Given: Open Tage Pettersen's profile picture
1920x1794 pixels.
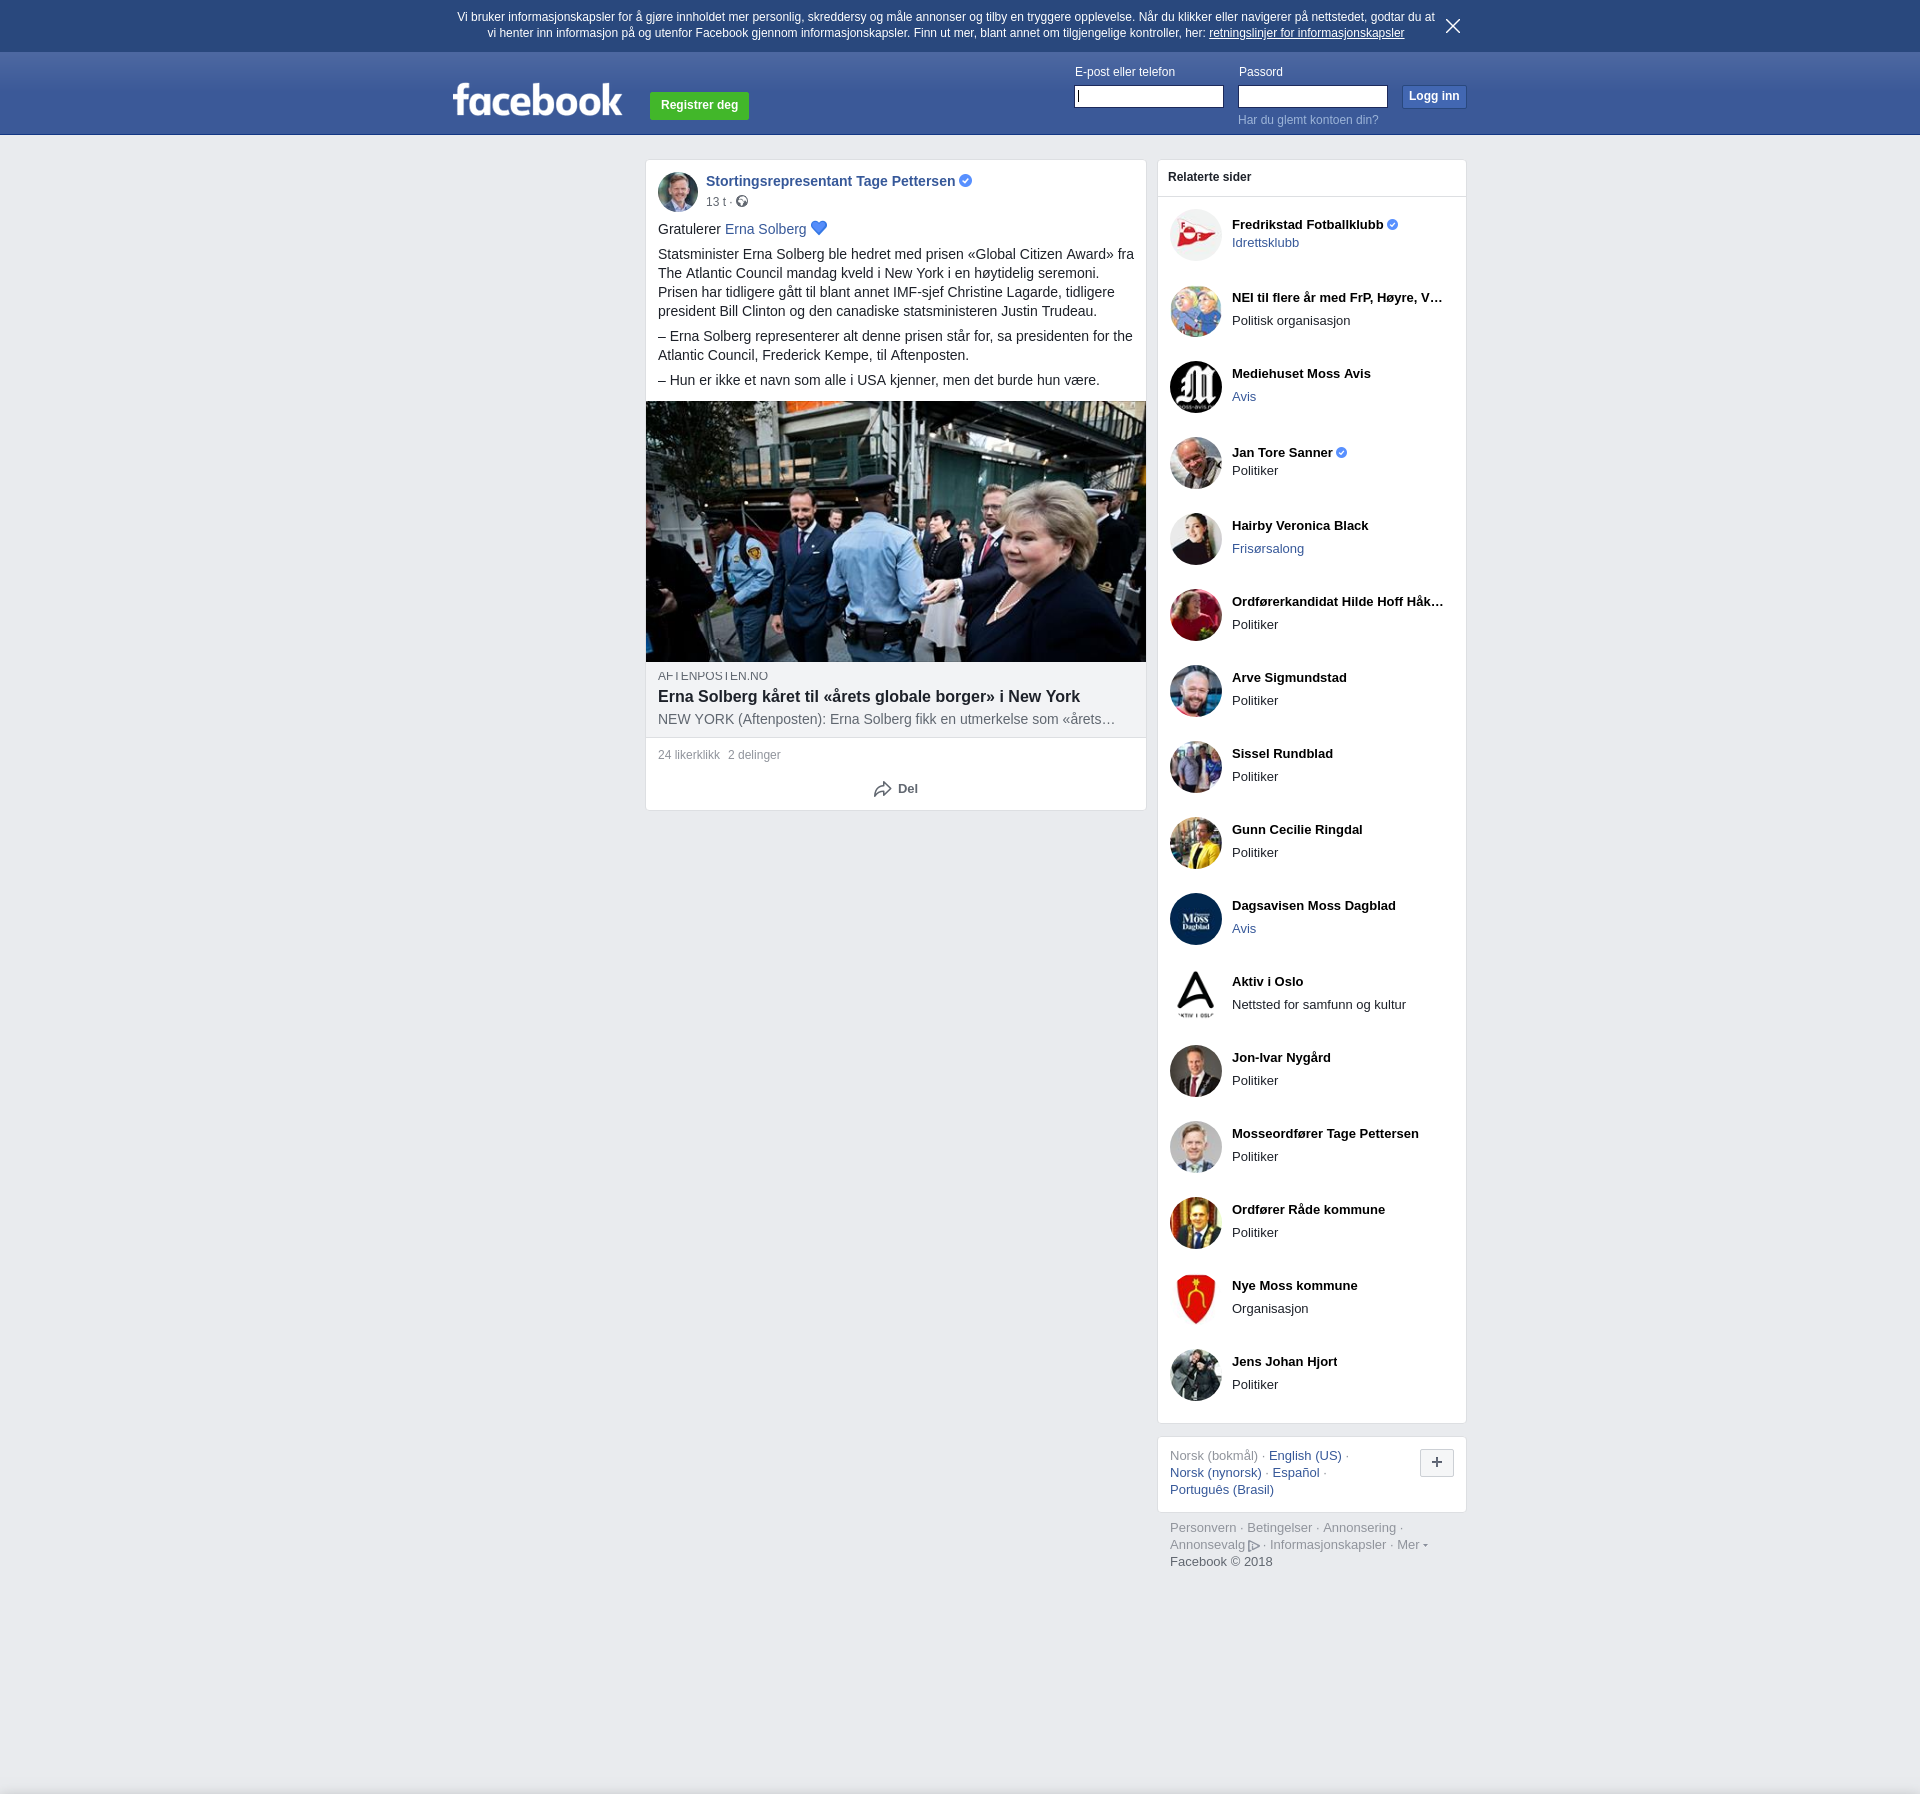Looking at the screenshot, I should pos(677,191).
